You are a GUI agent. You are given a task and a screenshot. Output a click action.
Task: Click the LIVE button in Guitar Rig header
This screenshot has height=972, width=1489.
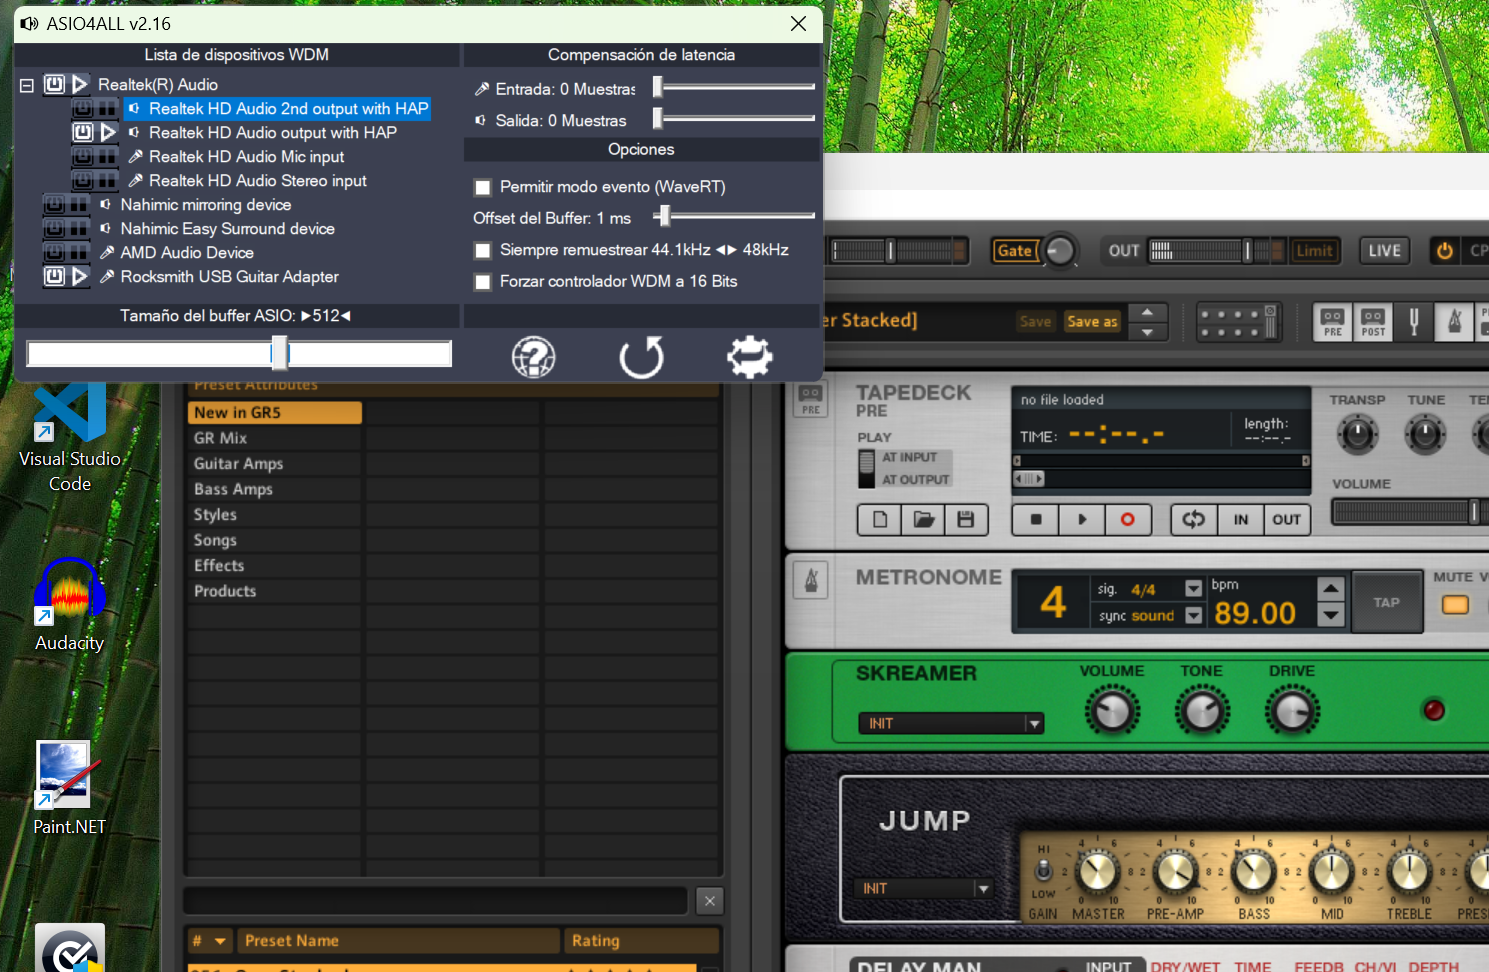point(1385,251)
